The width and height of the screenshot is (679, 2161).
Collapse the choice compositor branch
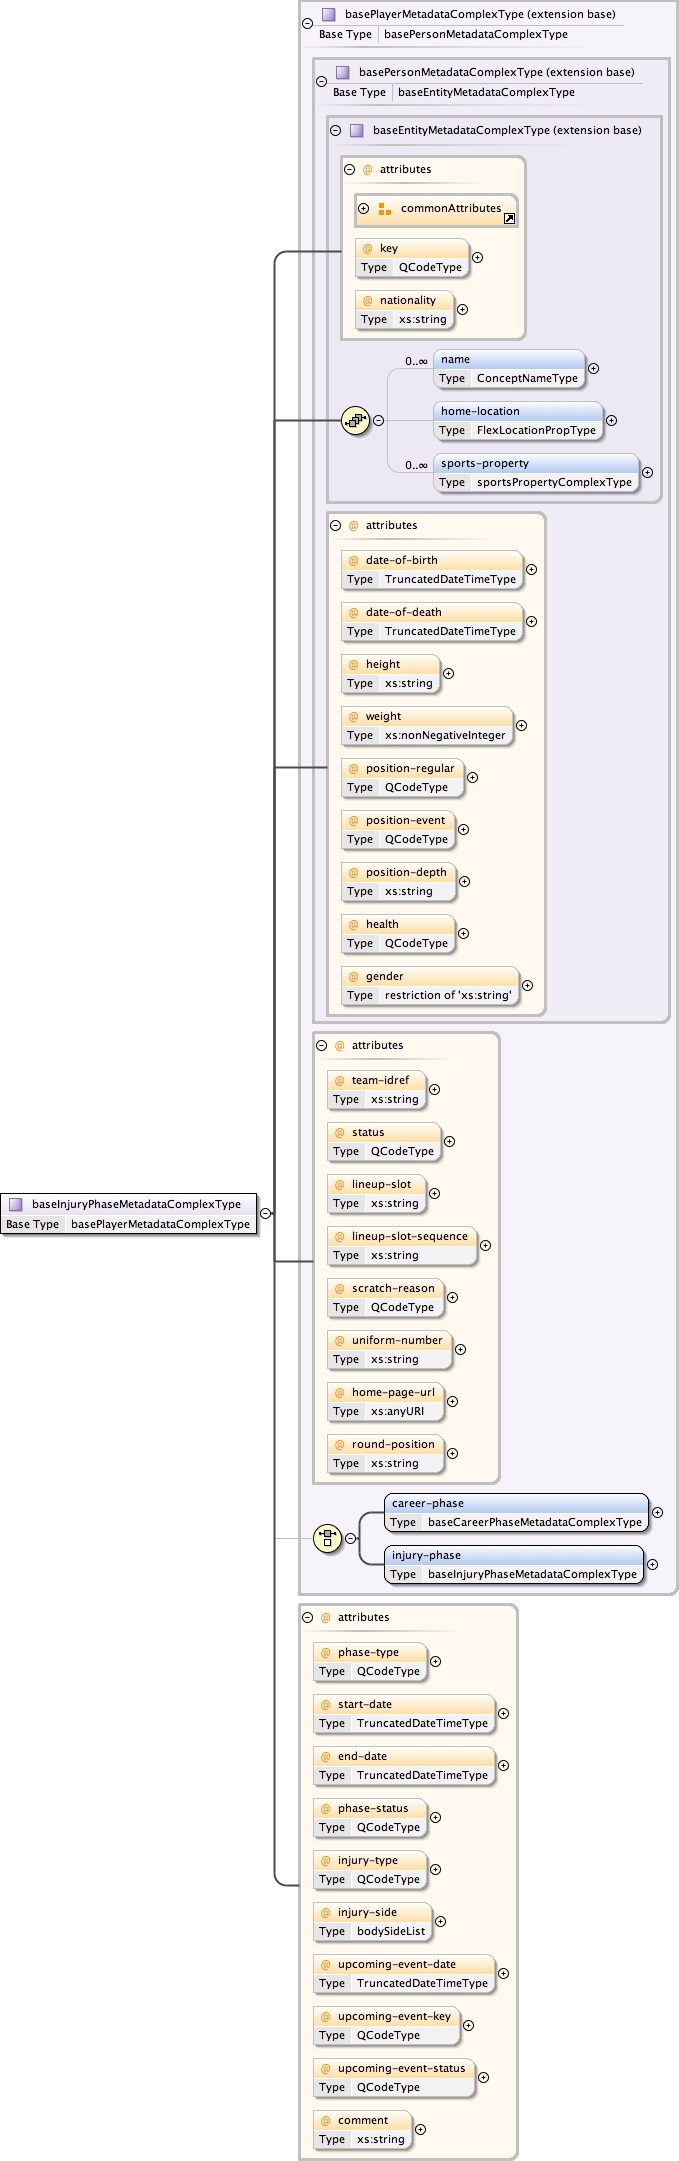(x=350, y=1538)
